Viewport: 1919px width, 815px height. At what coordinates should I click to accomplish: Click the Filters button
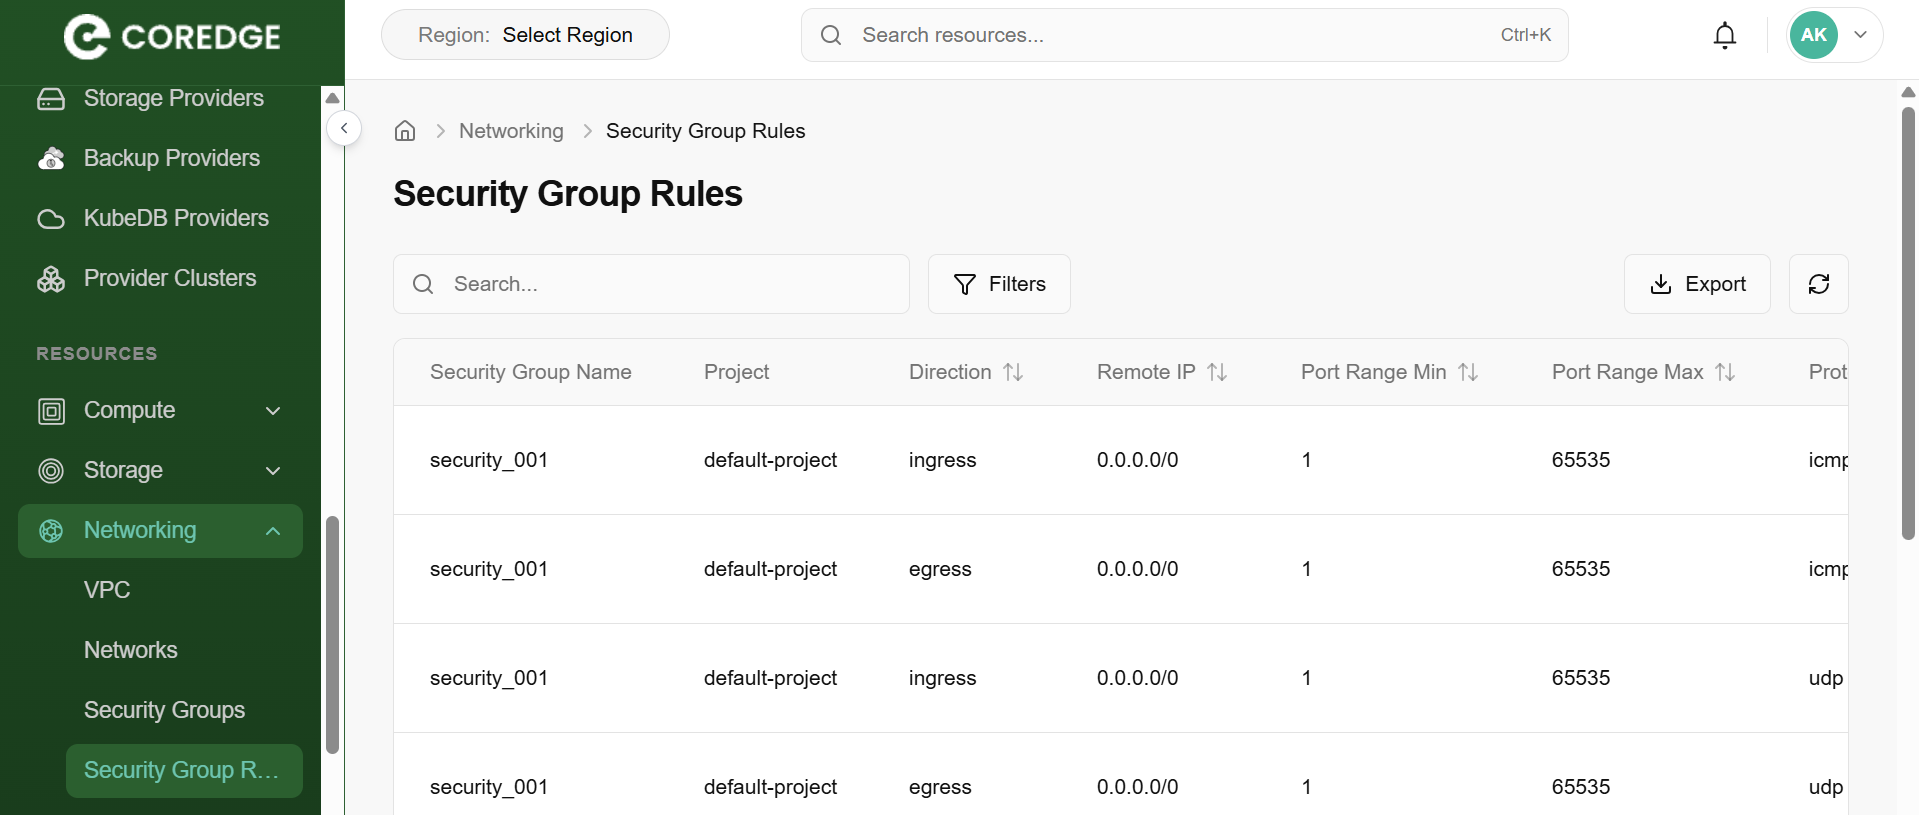[x=999, y=284]
